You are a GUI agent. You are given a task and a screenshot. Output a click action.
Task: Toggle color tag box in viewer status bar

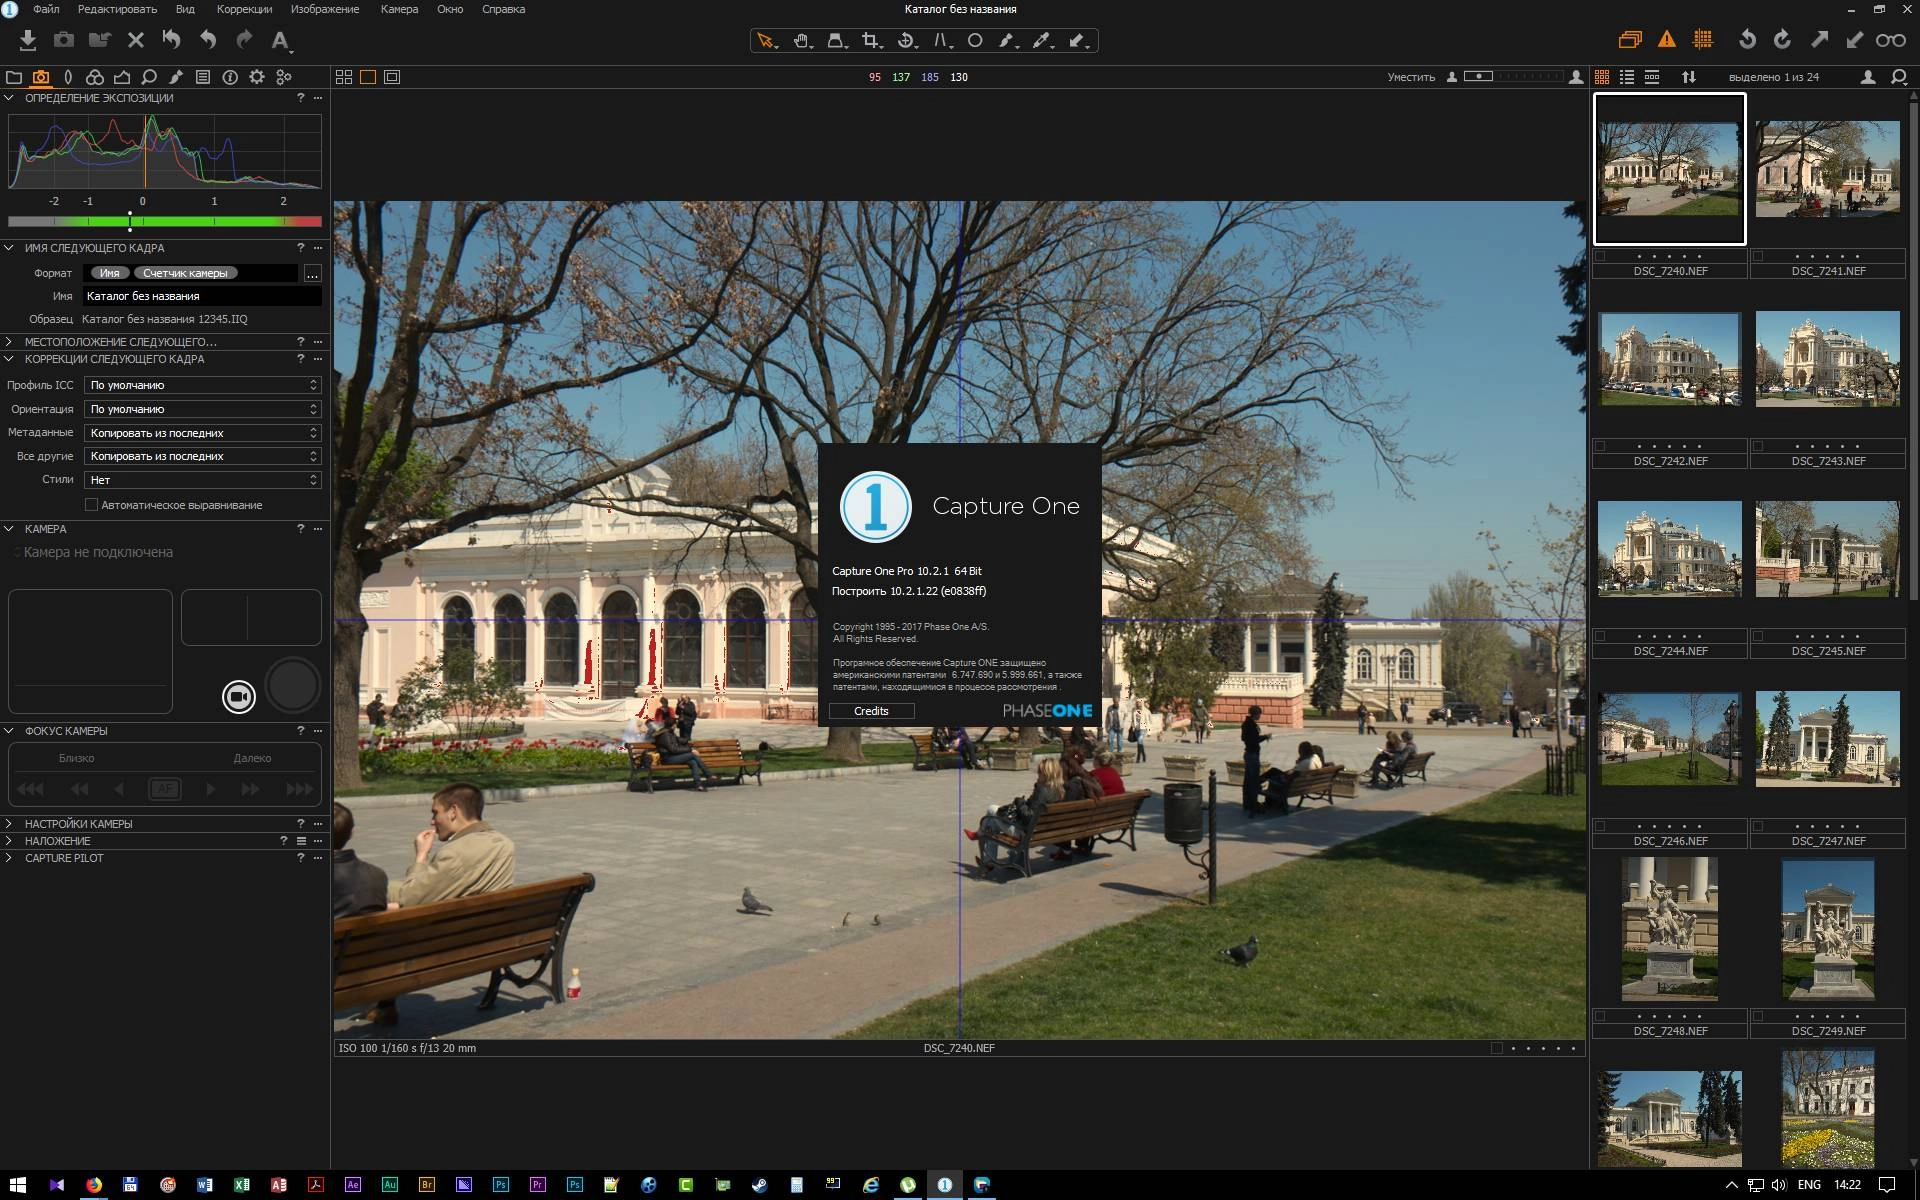coord(1497,1048)
